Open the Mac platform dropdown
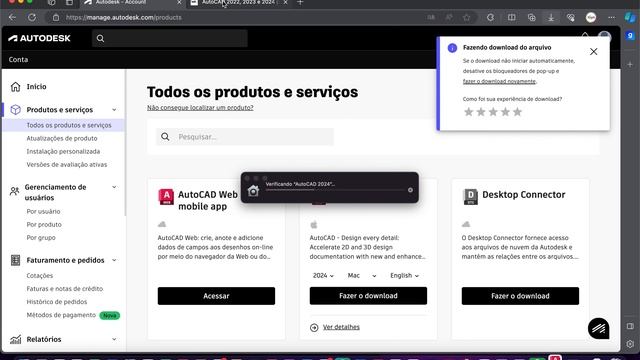Screen dimensions: 640x360 coord(362,276)
